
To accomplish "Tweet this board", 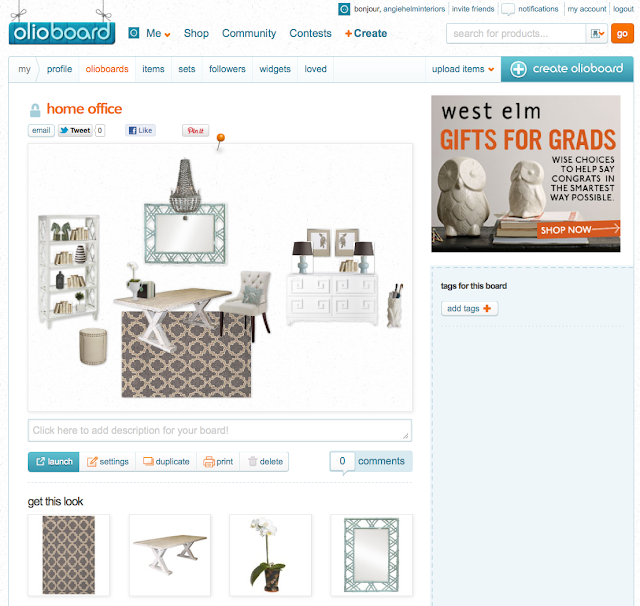I will [x=75, y=131].
